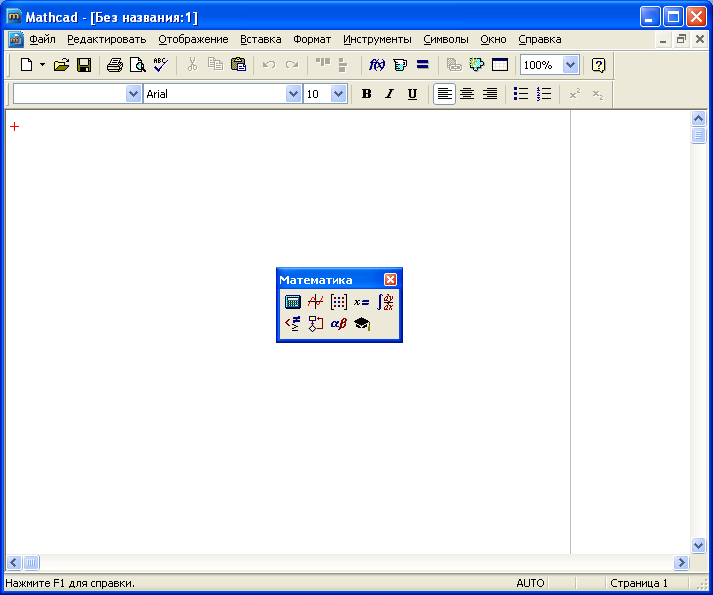The width and height of the screenshot is (713, 595).
Task: Open Calculus integral palette in Математика
Action: (x=385, y=302)
